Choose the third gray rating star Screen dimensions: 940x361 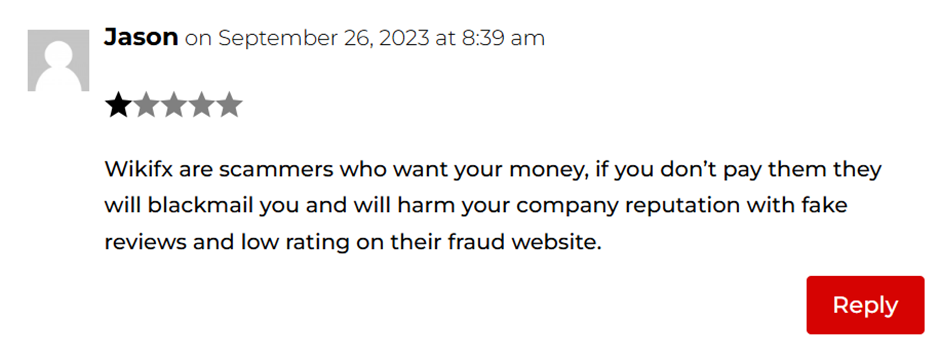click(173, 106)
